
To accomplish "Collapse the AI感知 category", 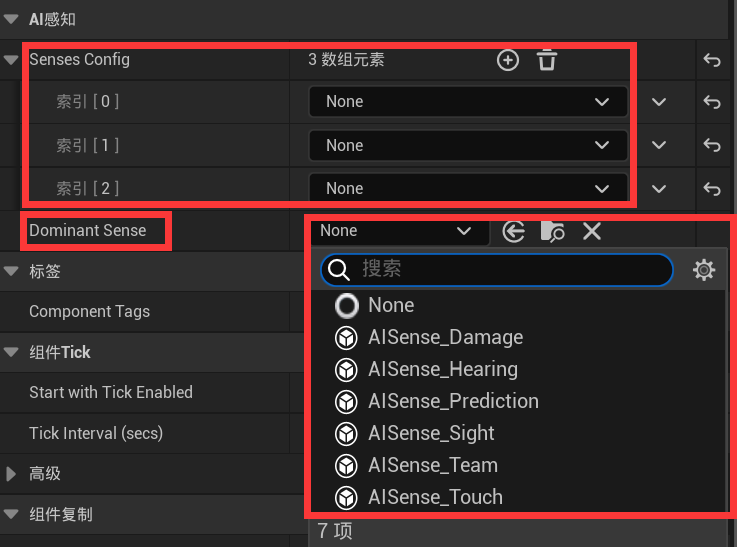I will pos(11,19).
